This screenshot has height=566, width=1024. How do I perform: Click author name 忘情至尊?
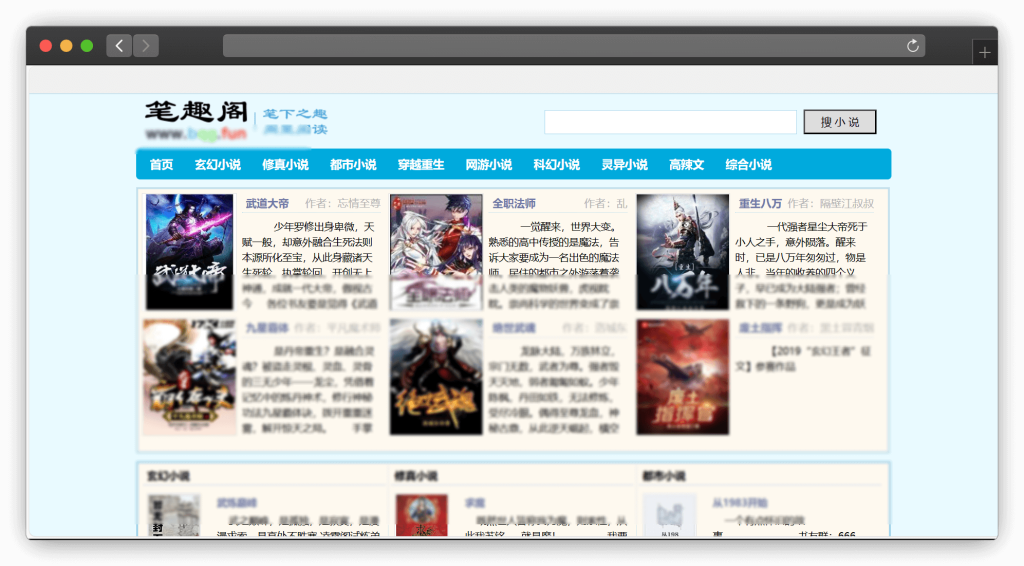[359, 204]
